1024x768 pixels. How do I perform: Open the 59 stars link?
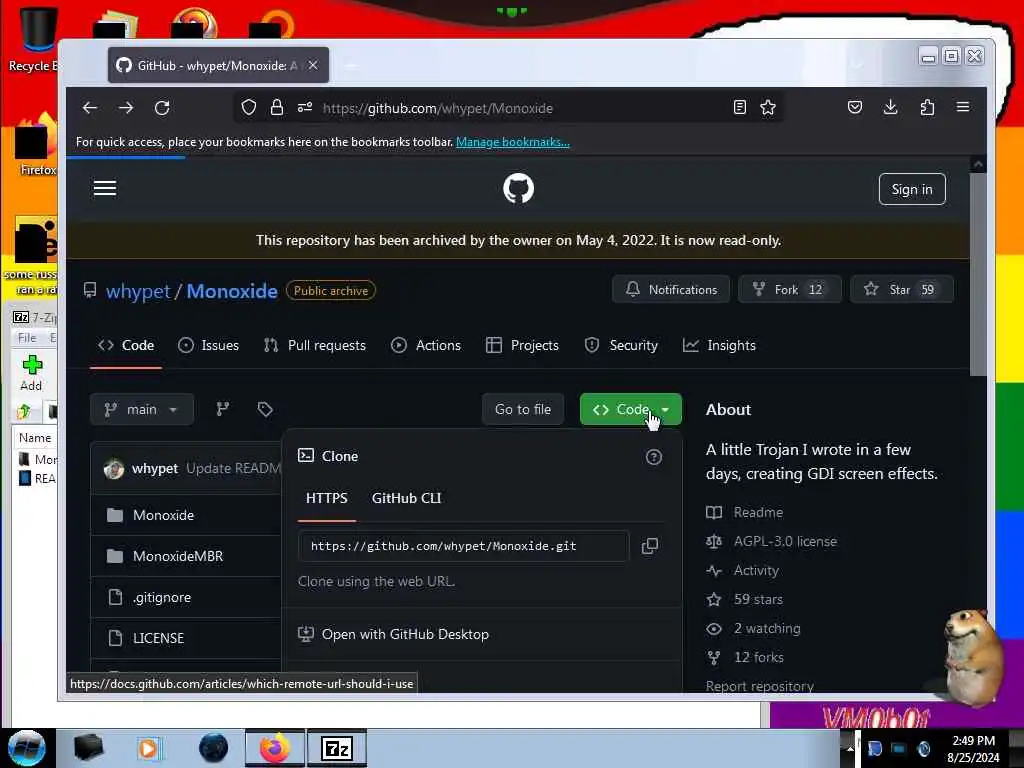(744, 600)
